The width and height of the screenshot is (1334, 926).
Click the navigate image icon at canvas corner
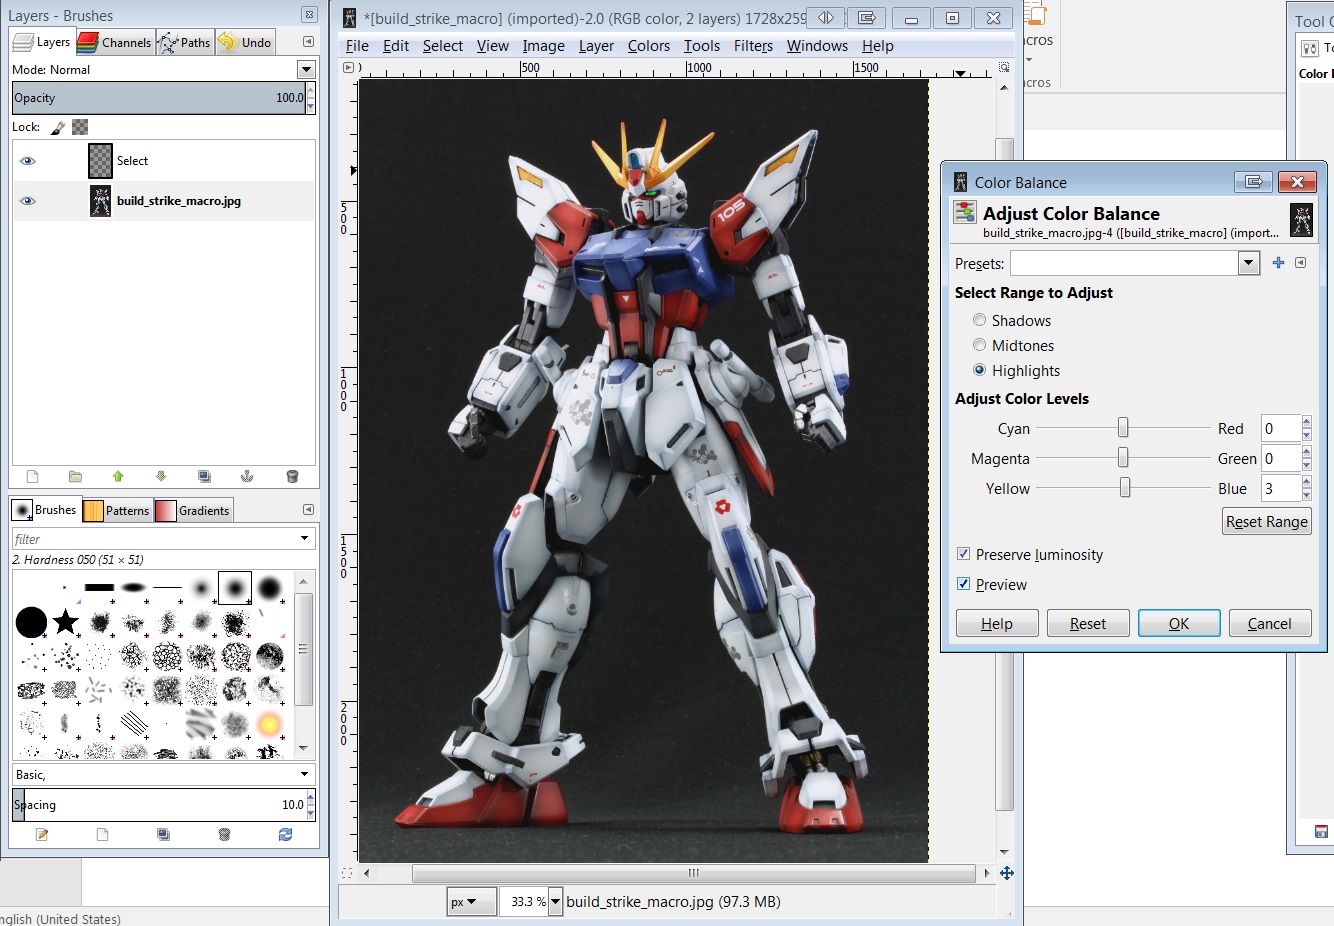[x=1007, y=873]
